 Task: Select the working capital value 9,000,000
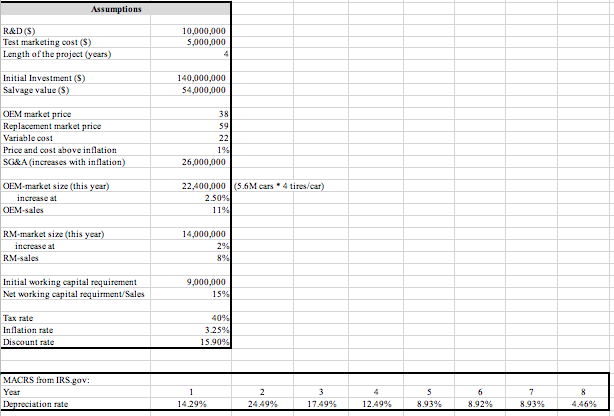191,282
